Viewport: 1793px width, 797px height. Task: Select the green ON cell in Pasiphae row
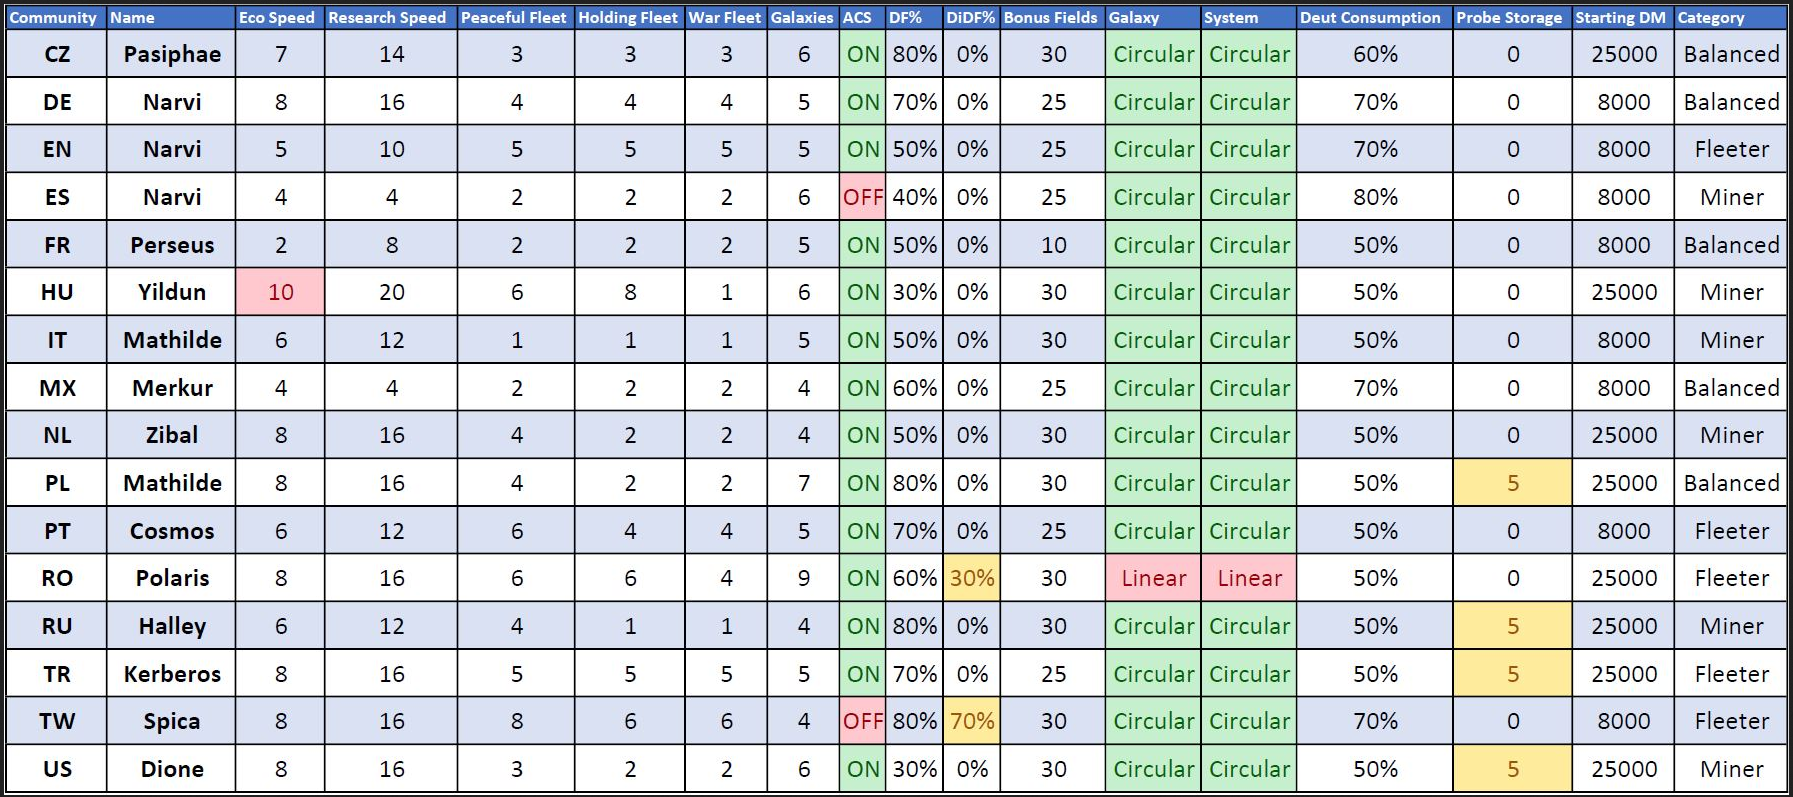pos(862,54)
